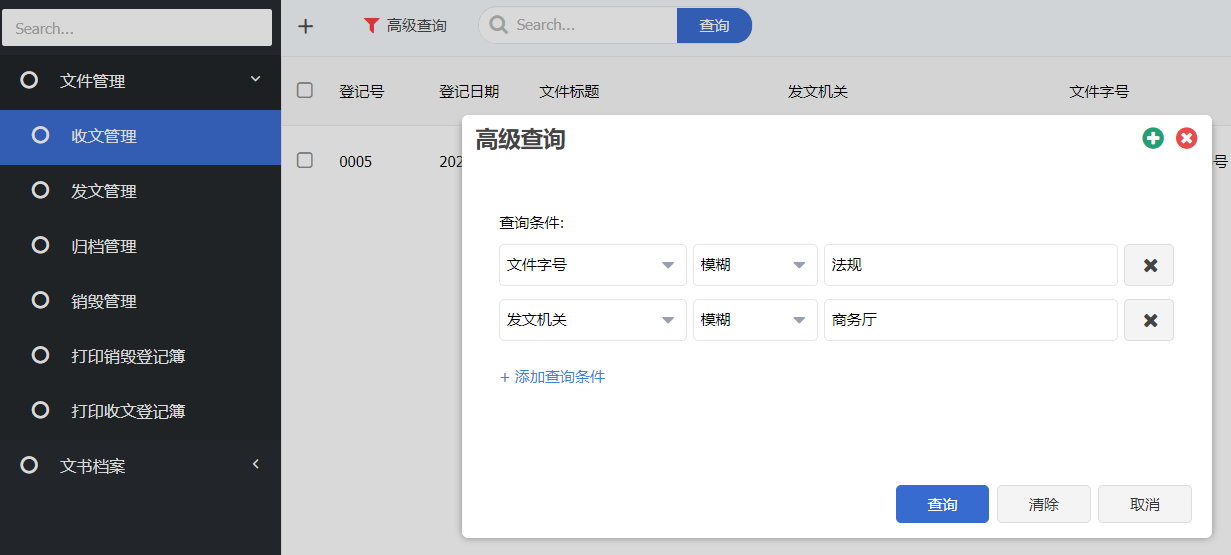
Task: Click the 清除 button
Action: 1044,504
